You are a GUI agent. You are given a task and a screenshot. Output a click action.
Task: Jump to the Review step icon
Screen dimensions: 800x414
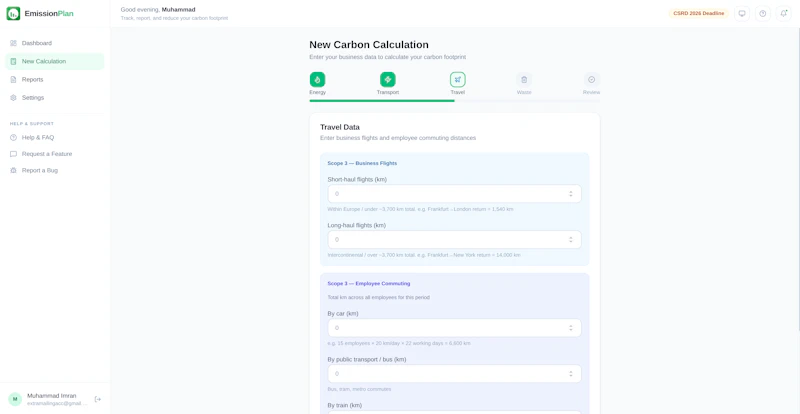(592, 80)
